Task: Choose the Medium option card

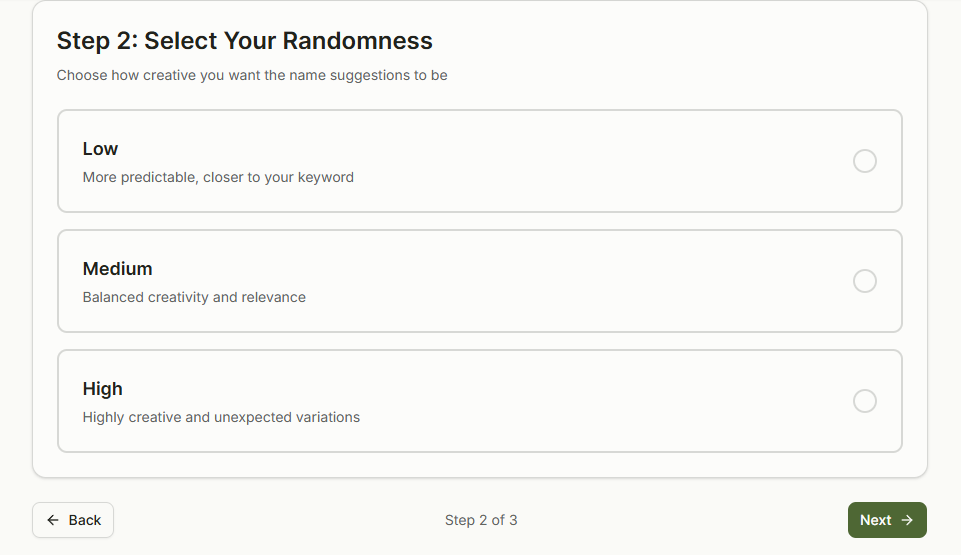Action: coord(480,281)
